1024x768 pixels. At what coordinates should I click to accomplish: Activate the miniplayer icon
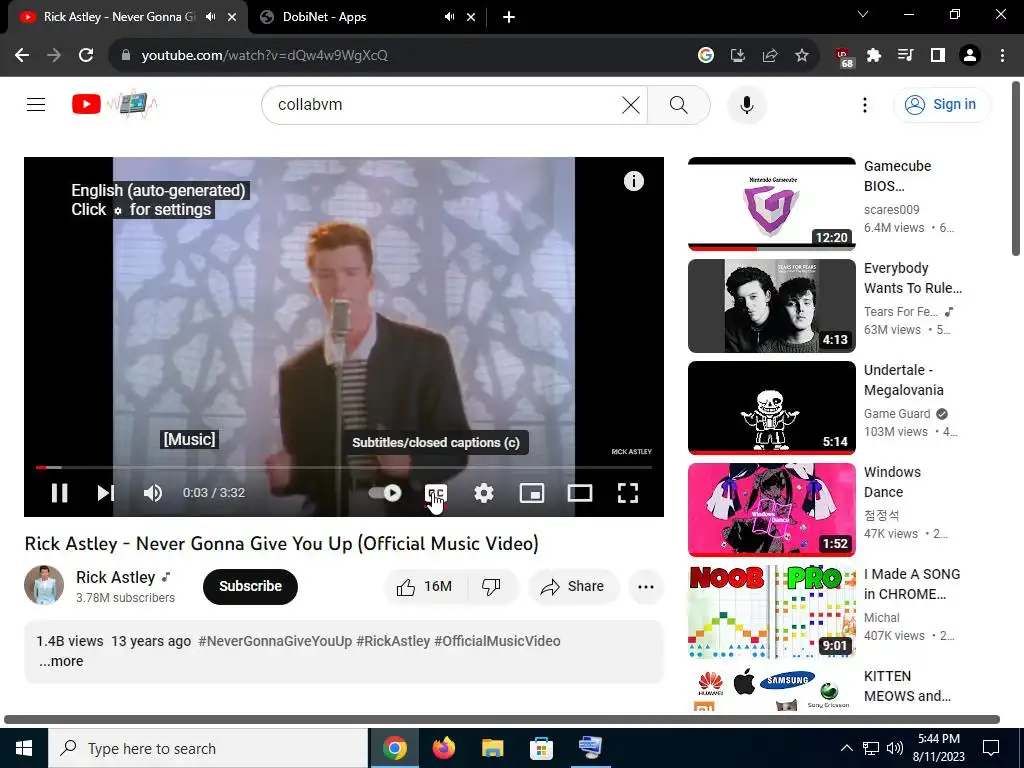532,493
